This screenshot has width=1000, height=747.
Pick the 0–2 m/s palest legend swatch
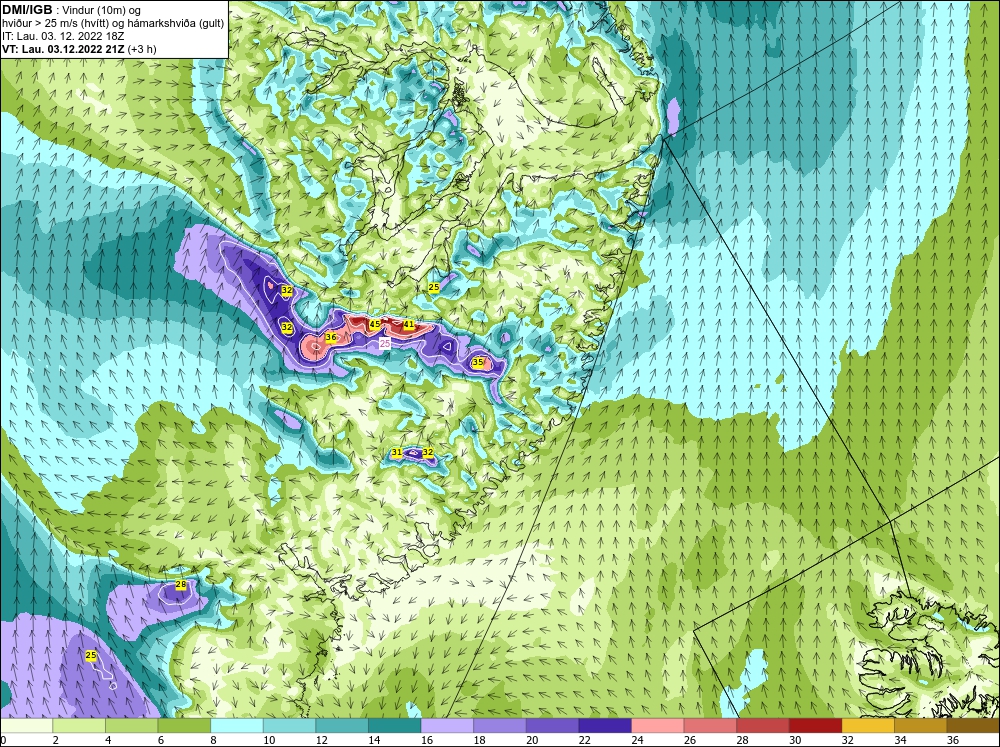tap(26, 726)
